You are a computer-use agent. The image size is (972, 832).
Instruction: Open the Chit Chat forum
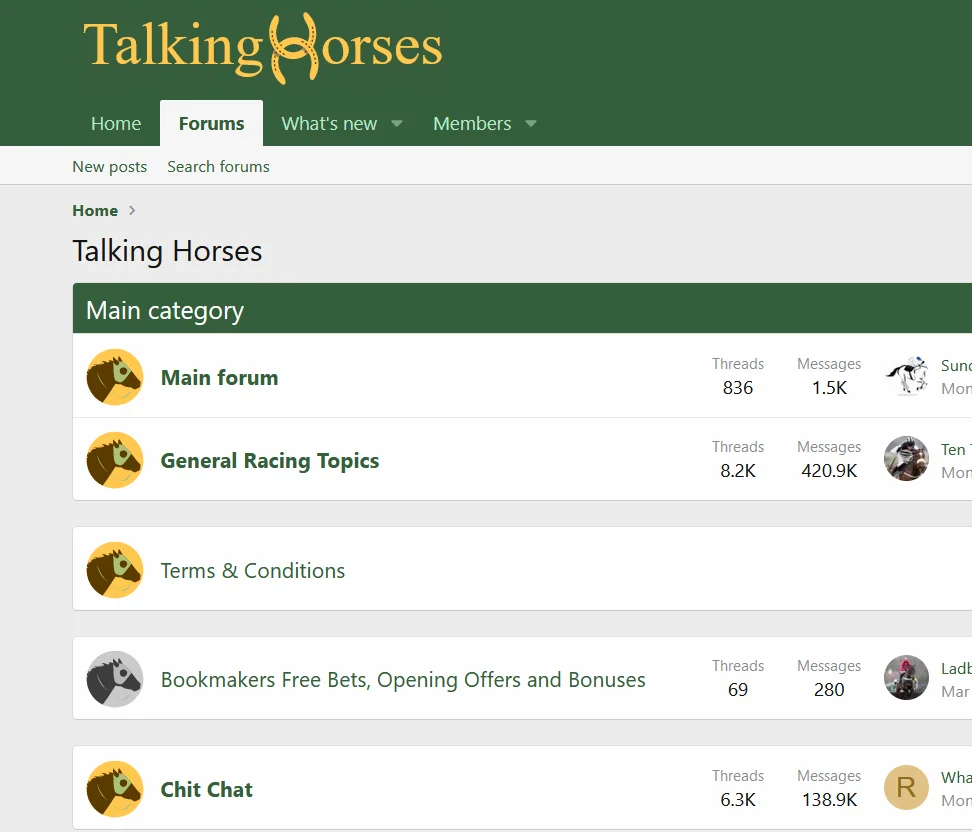point(206,789)
